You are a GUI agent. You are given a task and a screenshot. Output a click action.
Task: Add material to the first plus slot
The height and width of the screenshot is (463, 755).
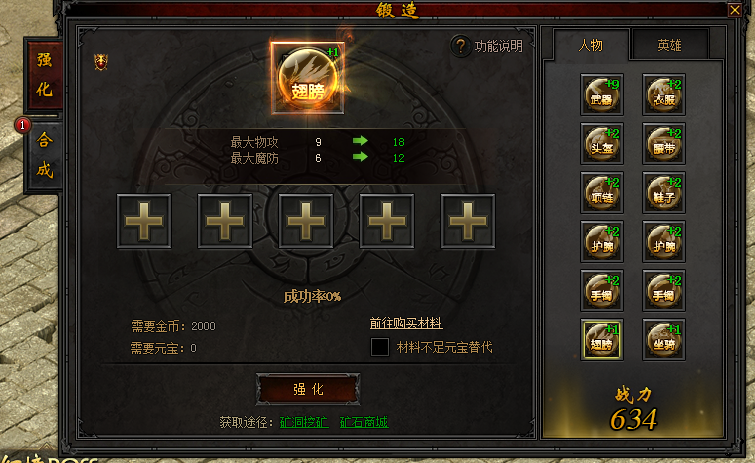(144, 221)
